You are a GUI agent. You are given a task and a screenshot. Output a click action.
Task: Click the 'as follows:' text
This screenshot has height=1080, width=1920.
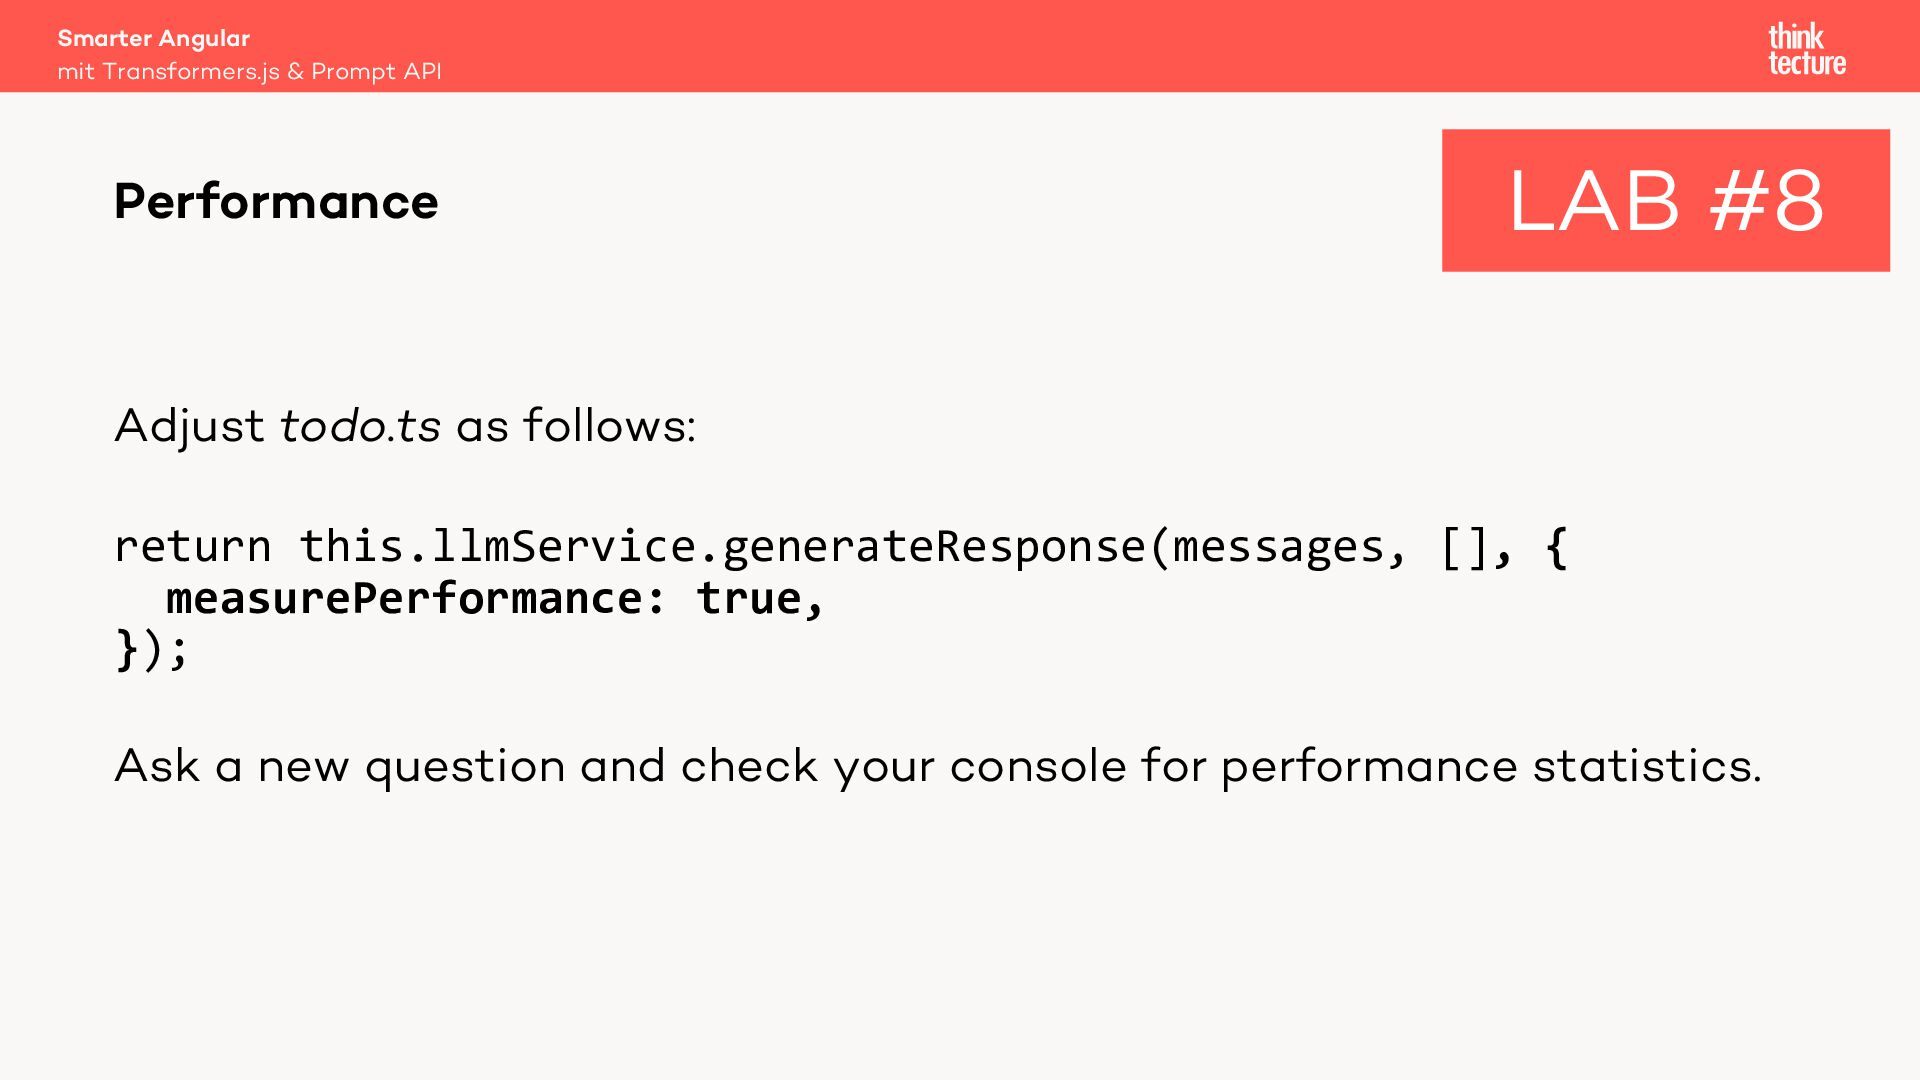pyautogui.click(x=576, y=426)
